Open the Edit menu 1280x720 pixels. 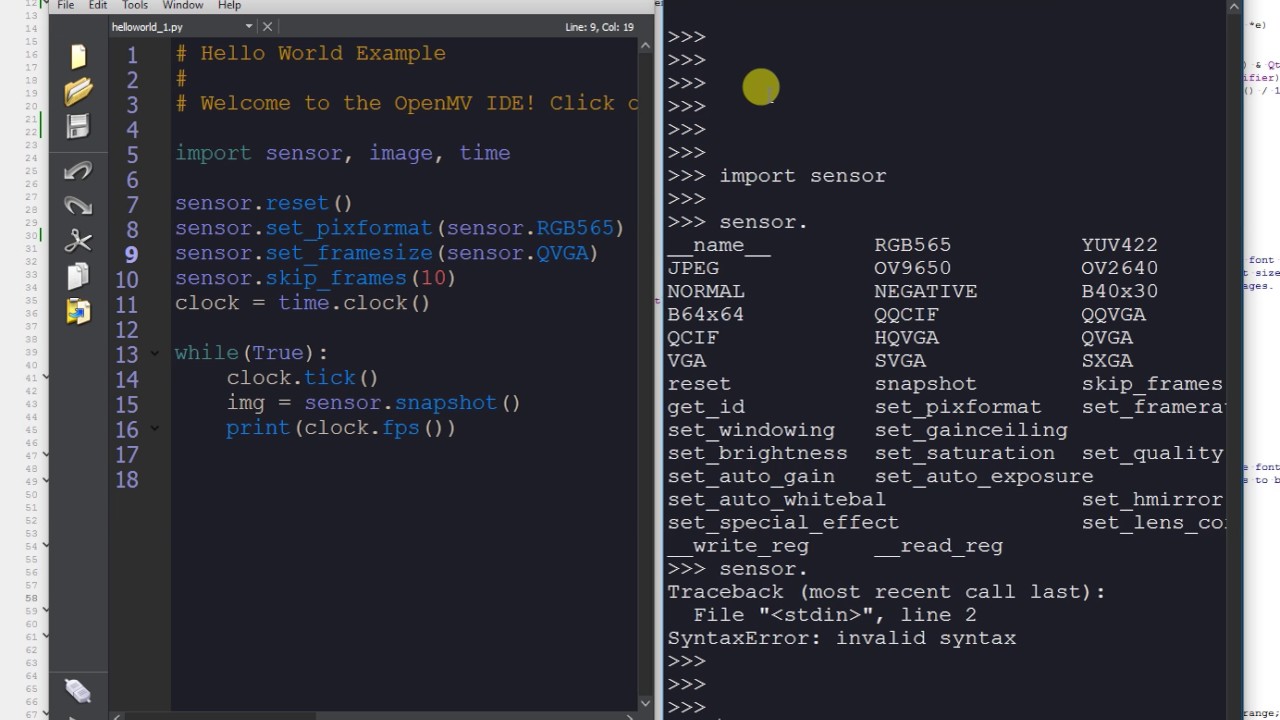(98, 5)
